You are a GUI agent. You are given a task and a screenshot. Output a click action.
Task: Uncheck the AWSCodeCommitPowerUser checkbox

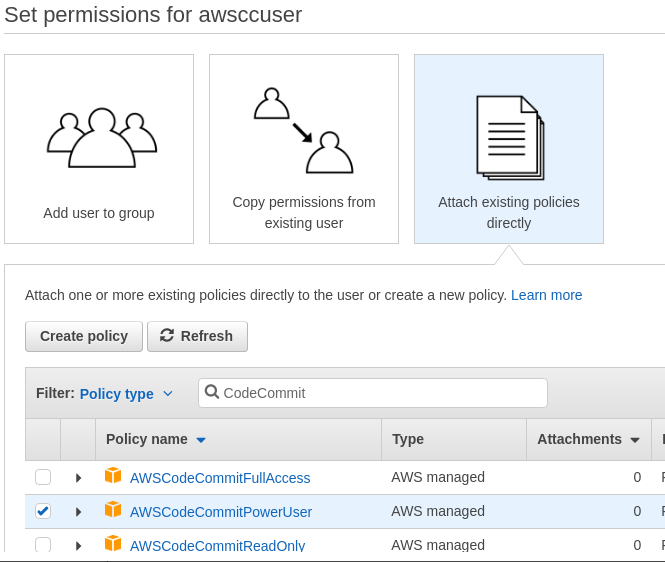(43, 511)
